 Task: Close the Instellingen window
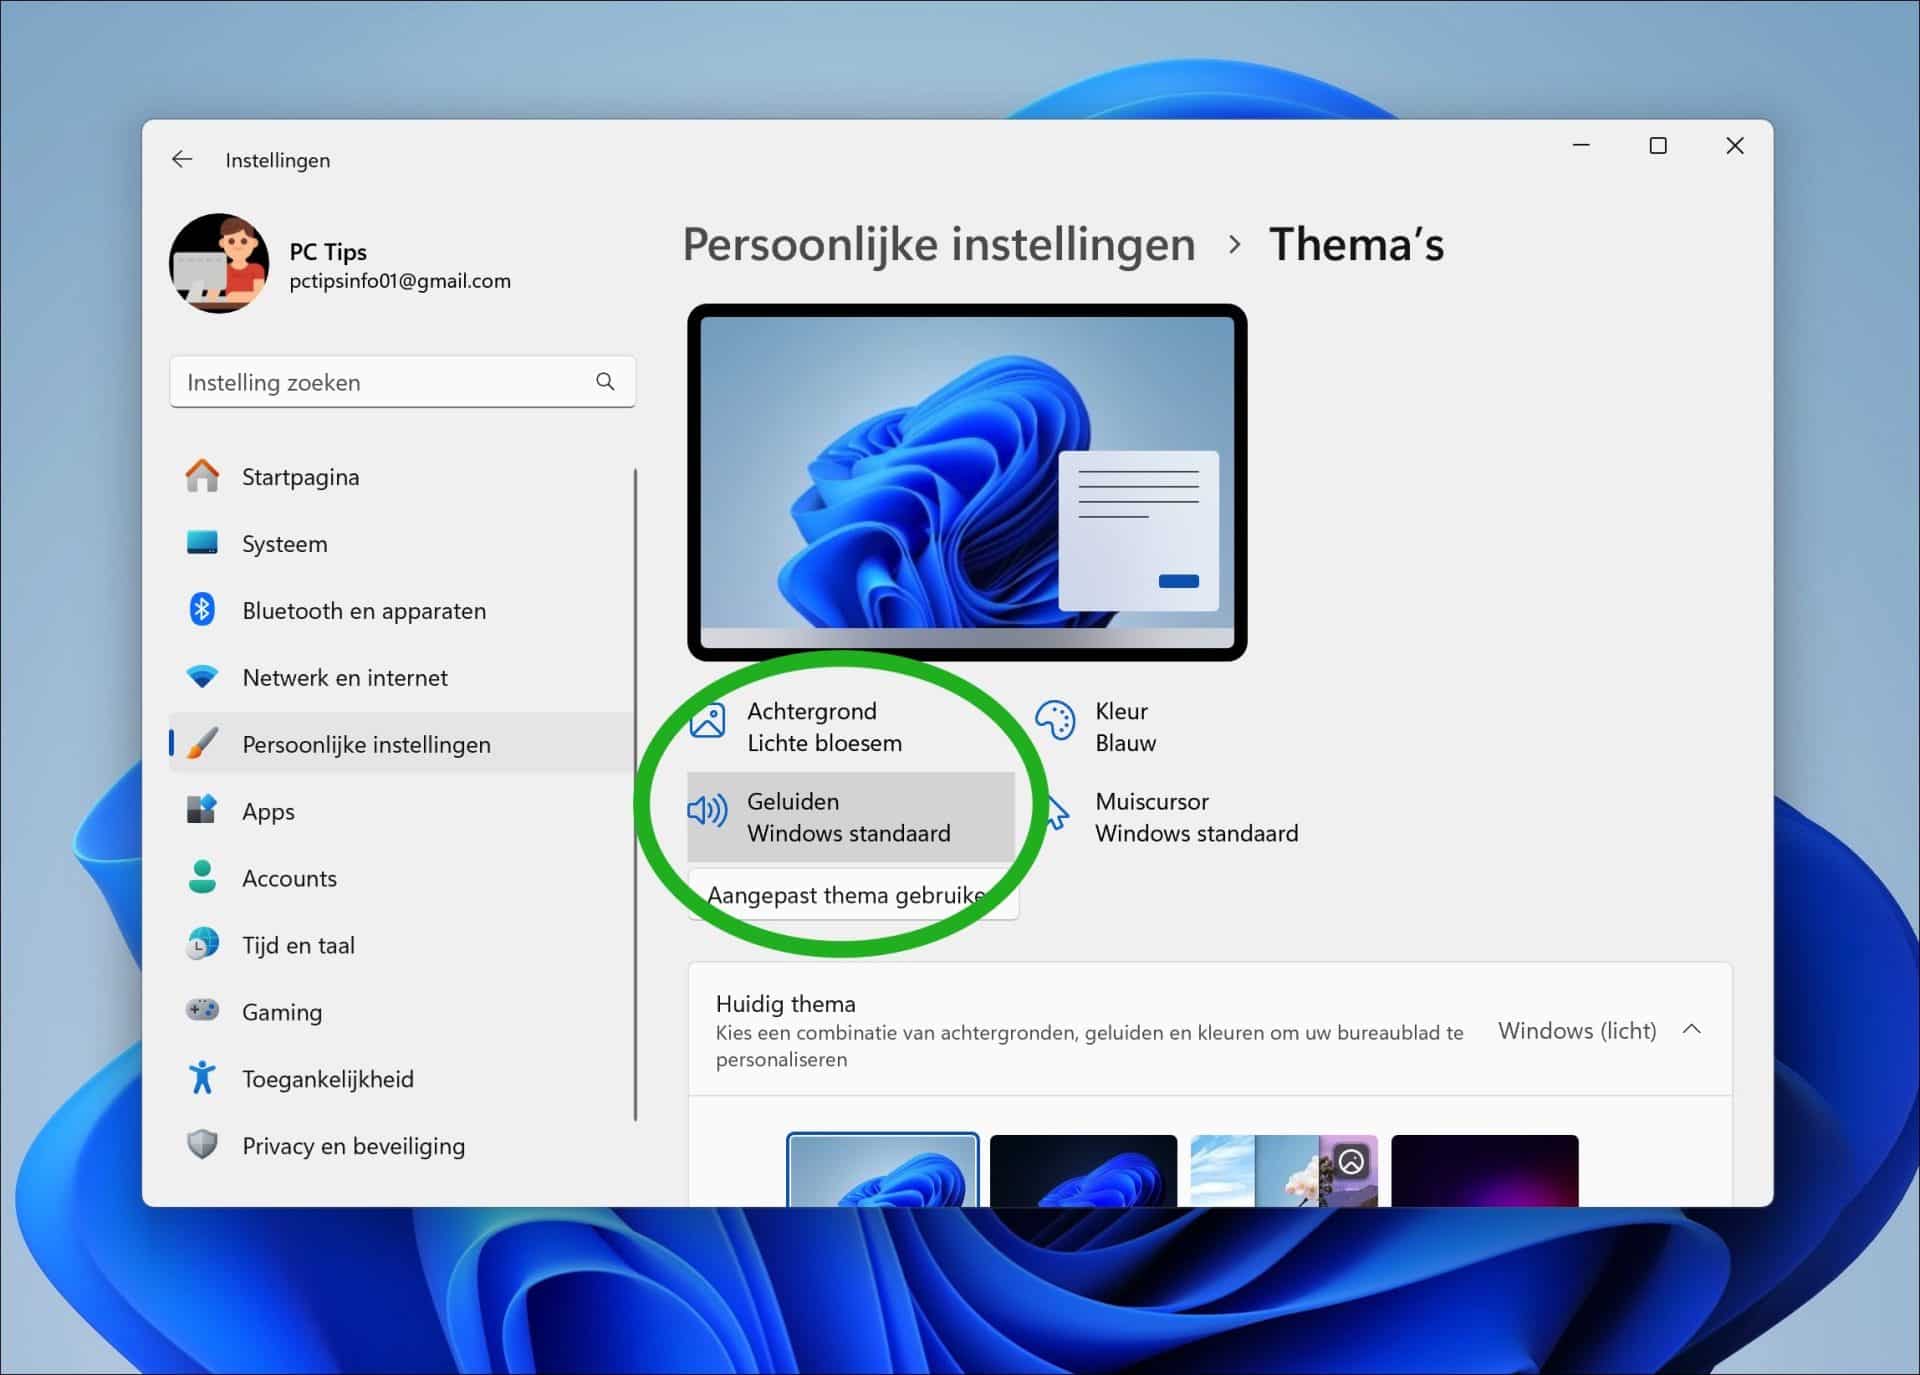coord(1735,146)
